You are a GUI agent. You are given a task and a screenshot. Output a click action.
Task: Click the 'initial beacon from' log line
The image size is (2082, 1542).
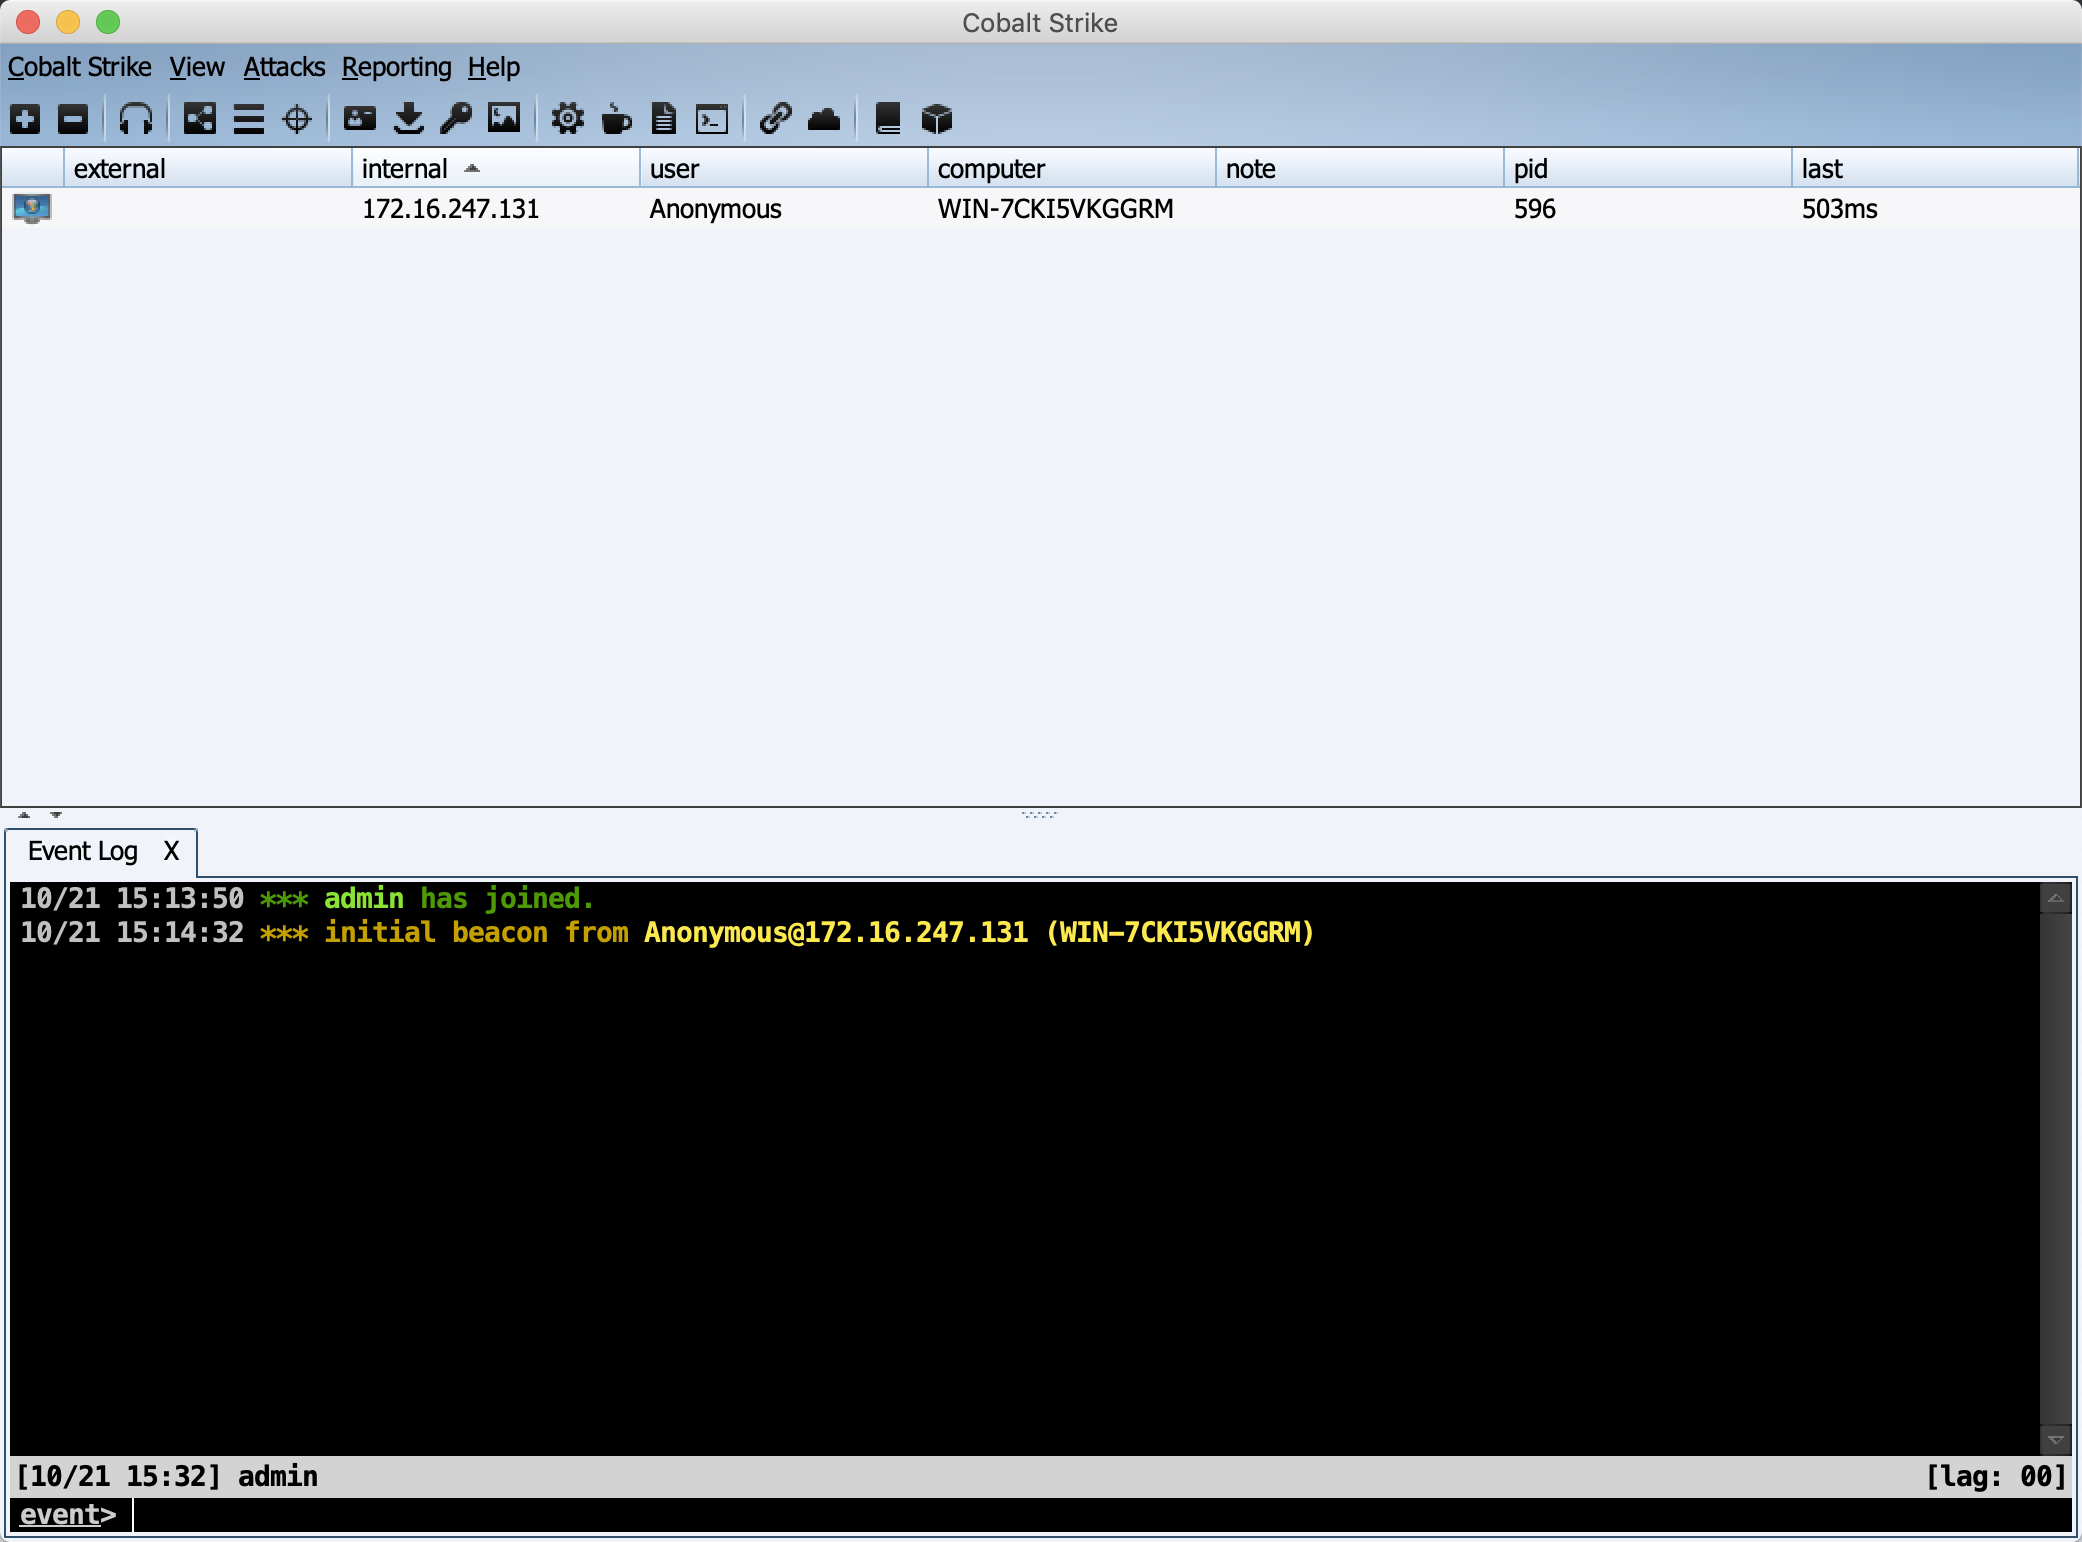[667, 932]
